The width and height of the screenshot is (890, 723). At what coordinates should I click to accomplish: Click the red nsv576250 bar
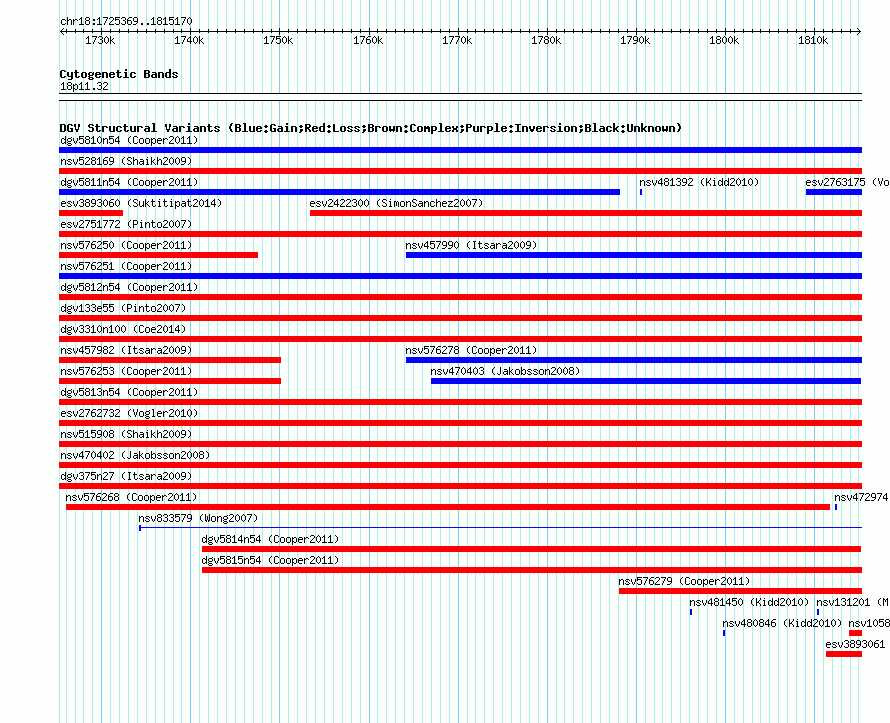[158, 255]
